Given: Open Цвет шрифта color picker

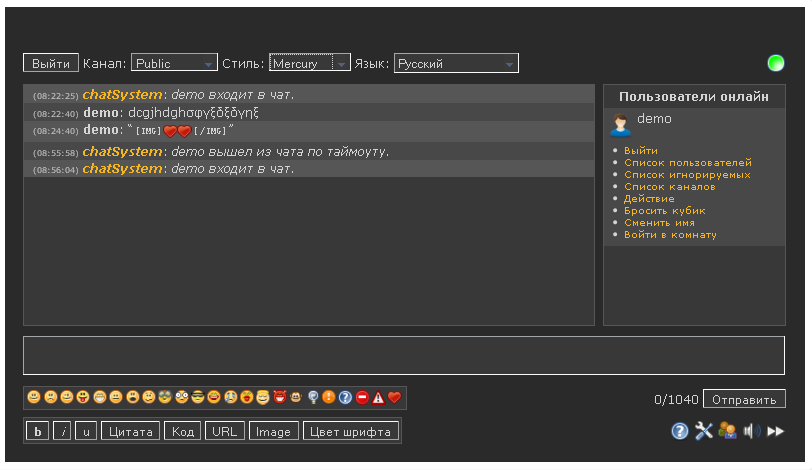Looking at the screenshot, I should [351, 431].
